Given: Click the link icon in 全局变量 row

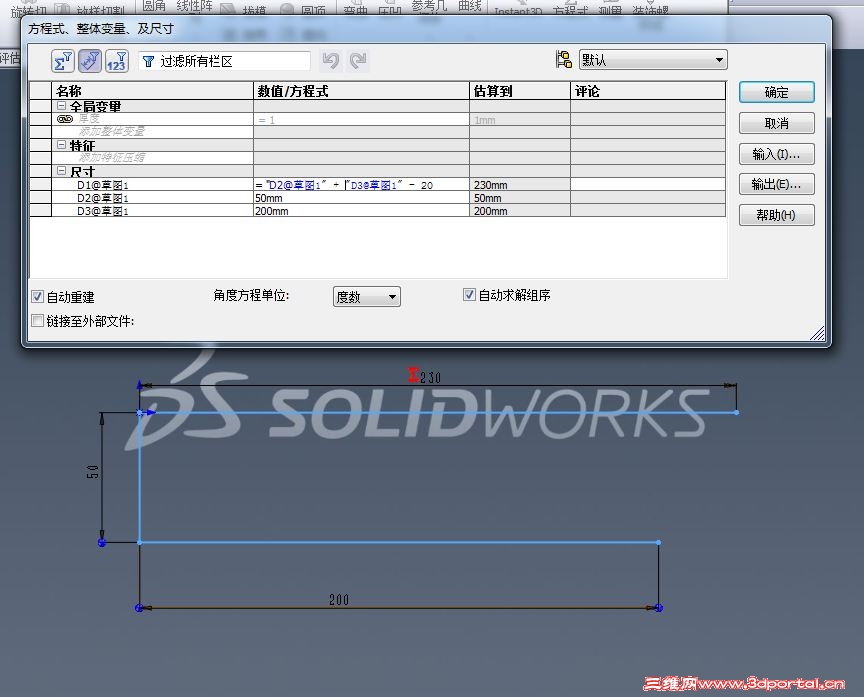Looking at the screenshot, I should (65, 119).
